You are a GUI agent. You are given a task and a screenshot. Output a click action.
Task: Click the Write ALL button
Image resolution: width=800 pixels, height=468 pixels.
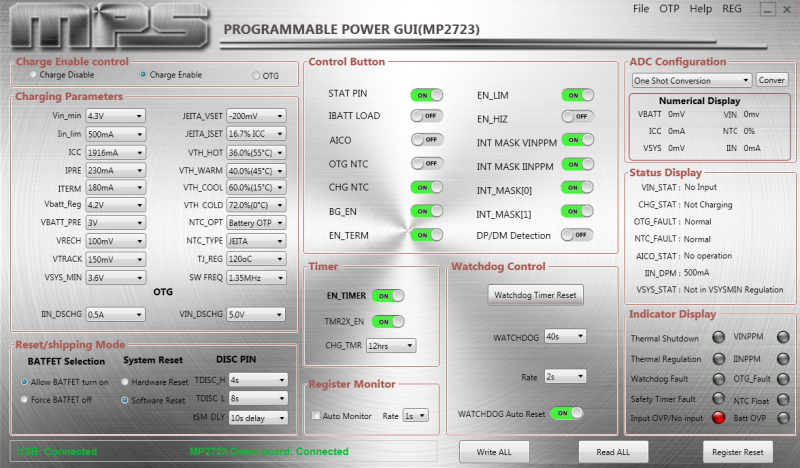tap(494, 452)
